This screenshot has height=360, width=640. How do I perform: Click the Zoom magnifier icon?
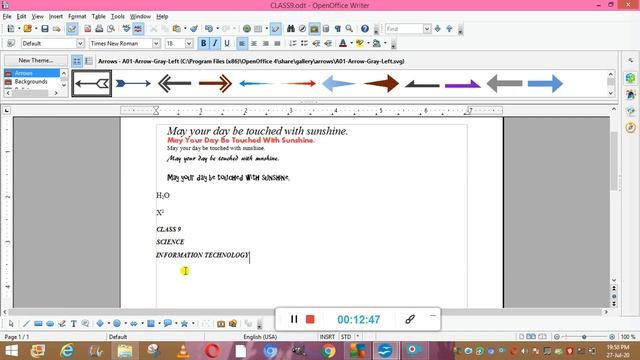click(x=349, y=29)
